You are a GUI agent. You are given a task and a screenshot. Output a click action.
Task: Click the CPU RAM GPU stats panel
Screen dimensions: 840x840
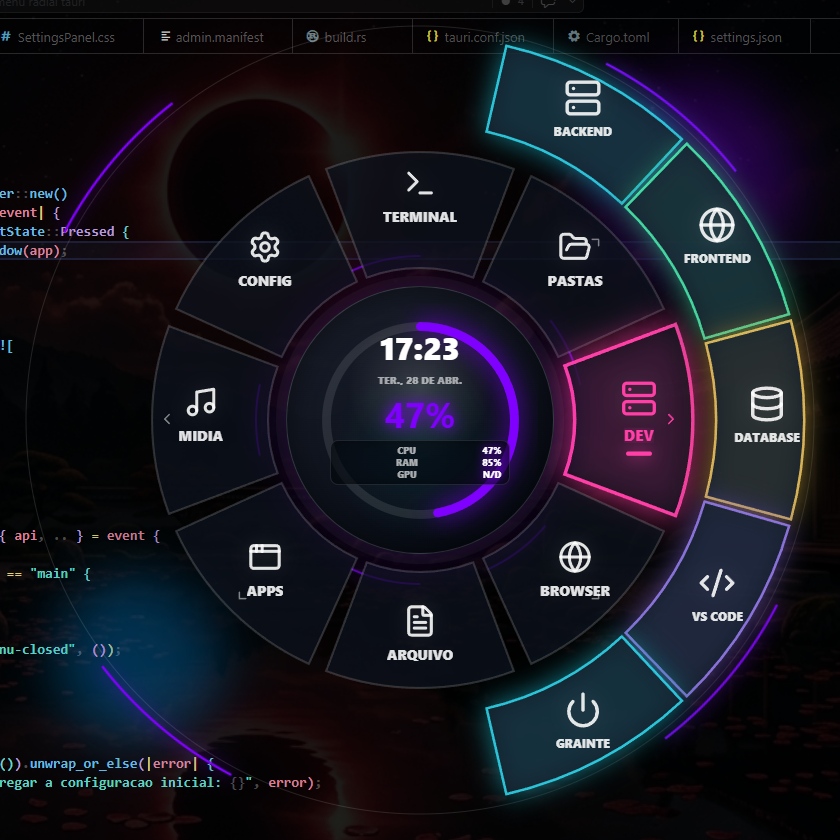pyautogui.click(x=419, y=463)
